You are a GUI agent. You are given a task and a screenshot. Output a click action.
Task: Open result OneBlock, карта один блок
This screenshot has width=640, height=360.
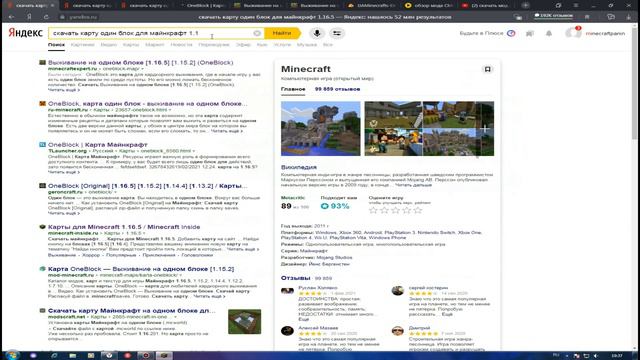[147, 104]
